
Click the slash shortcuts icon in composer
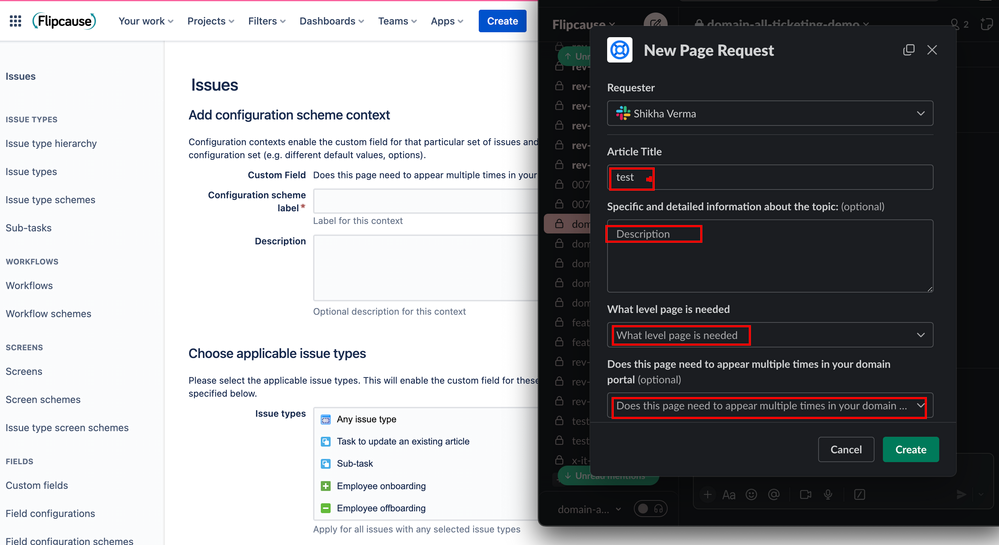(x=859, y=495)
